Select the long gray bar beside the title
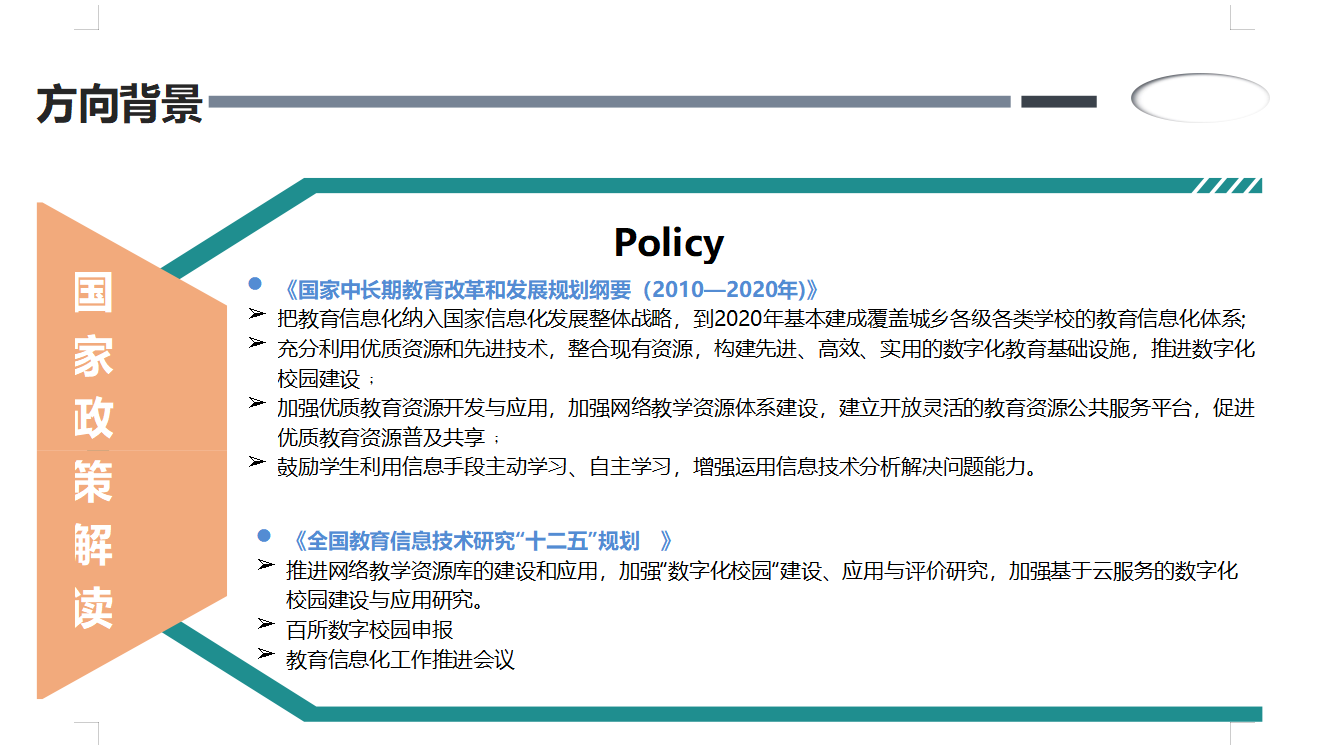Image resolution: width=1328 pixels, height=745 pixels. pyautogui.click(x=610, y=101)
